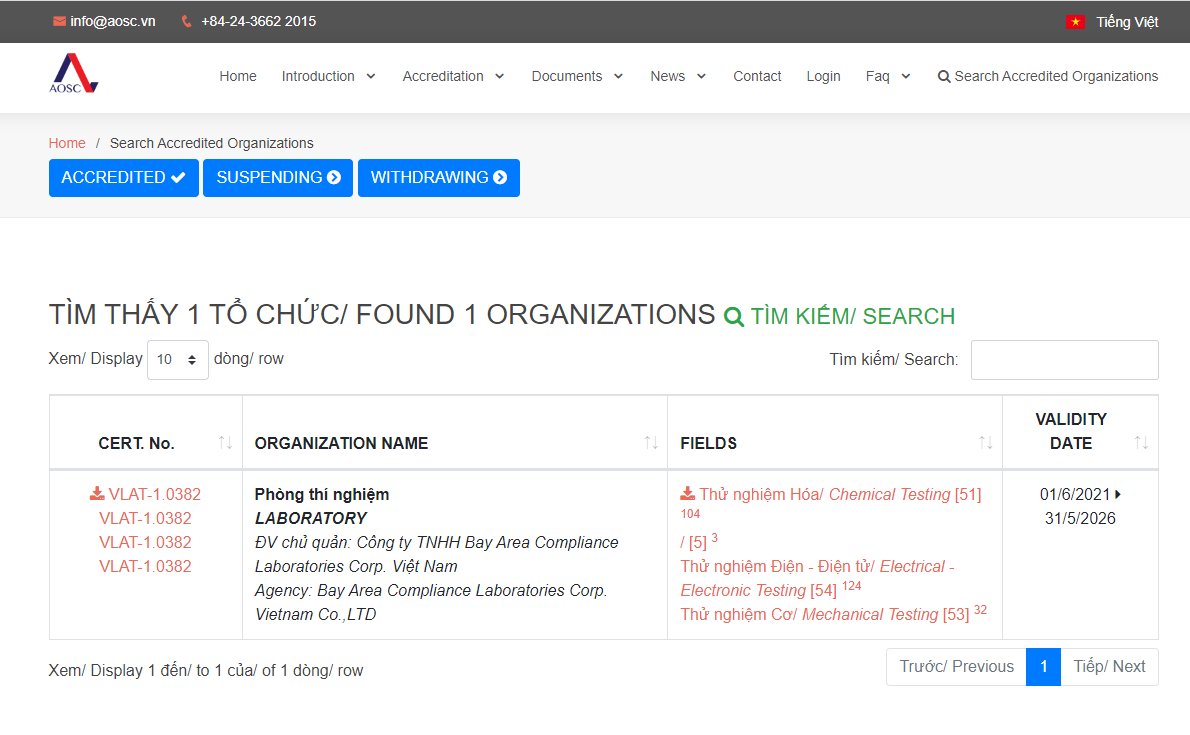Click the AOSC logo
This screenshot has width=1190, height=735.
point(74,74)
